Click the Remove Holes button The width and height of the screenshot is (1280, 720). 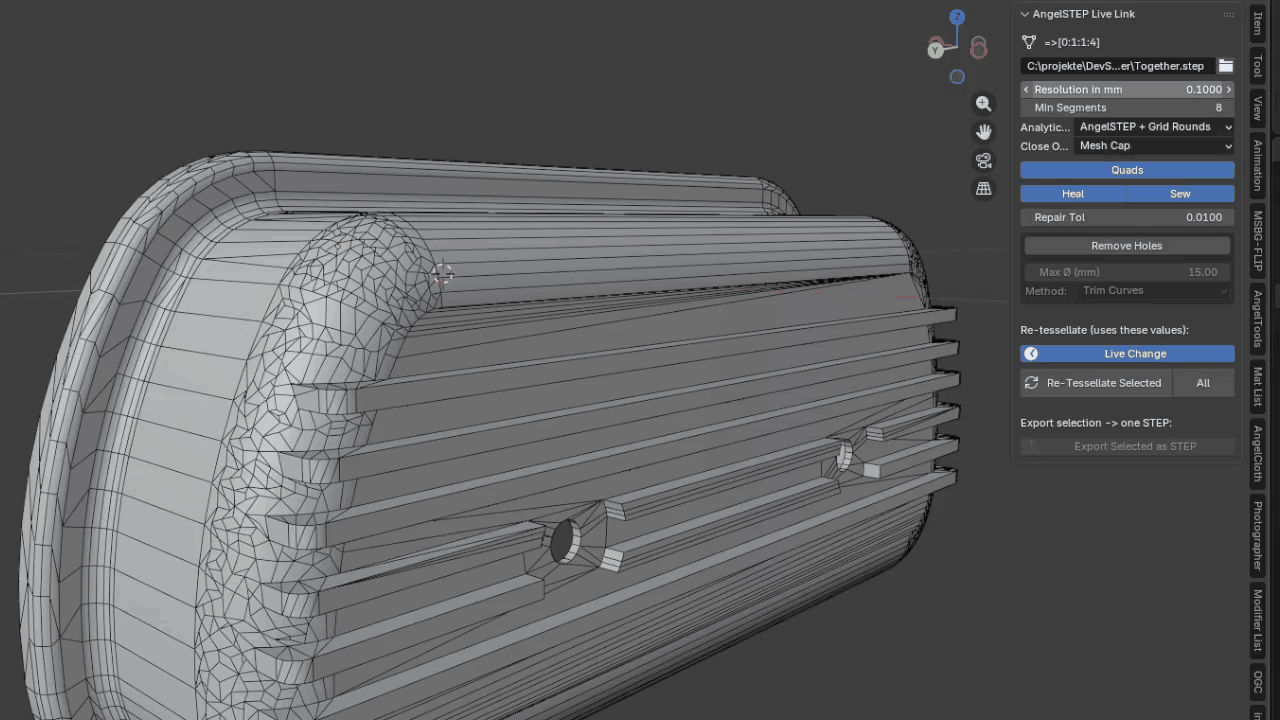pyautogui.click(x=1127, y=246)
